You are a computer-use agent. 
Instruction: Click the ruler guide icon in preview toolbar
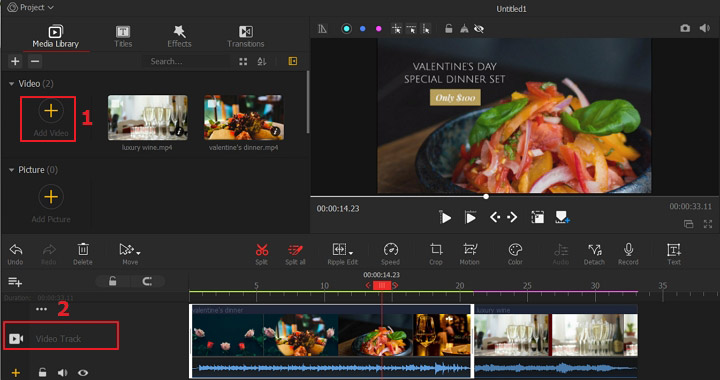coord(322,29)
